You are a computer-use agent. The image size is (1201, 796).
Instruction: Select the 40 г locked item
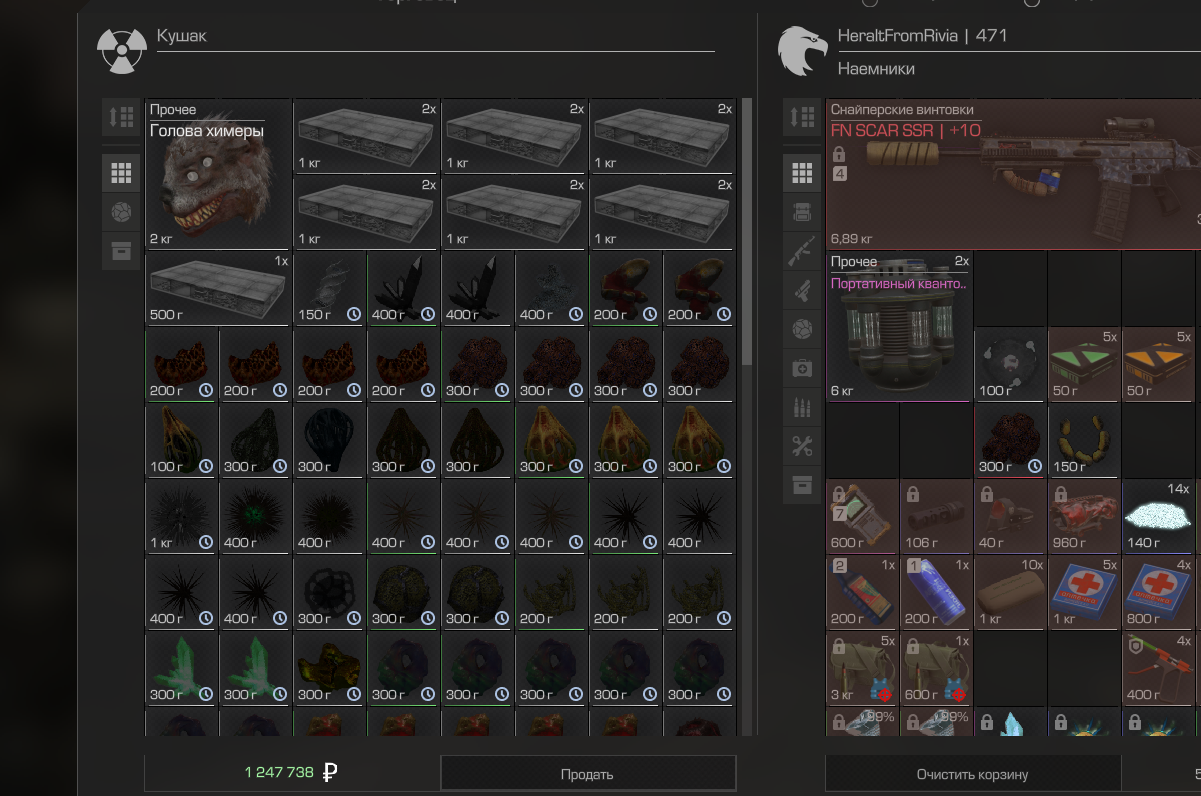click(x=1010, y=516)
